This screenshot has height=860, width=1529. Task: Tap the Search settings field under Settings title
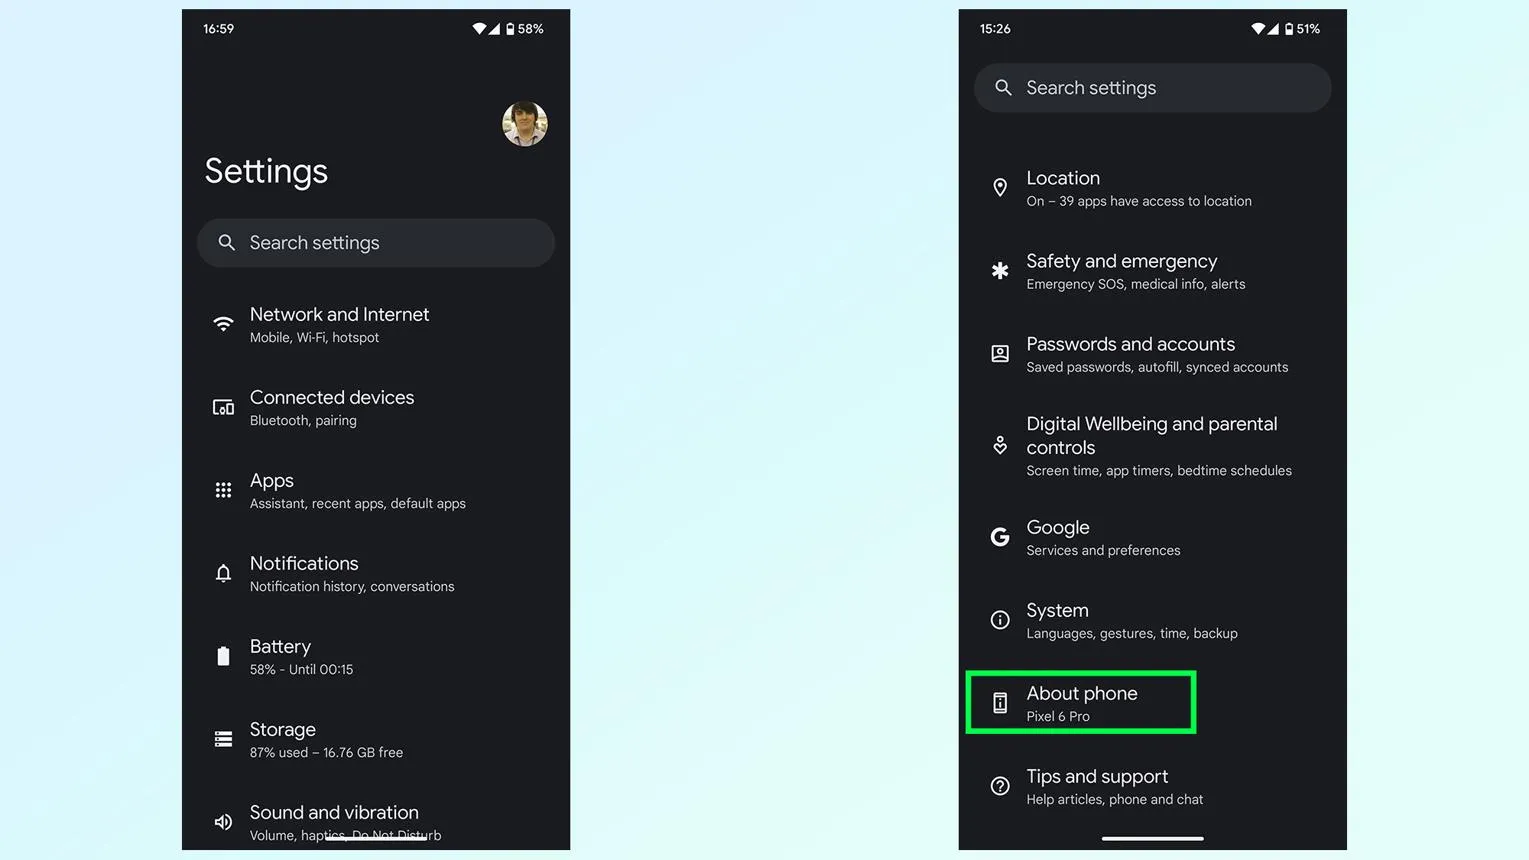[x=376, y=243]
